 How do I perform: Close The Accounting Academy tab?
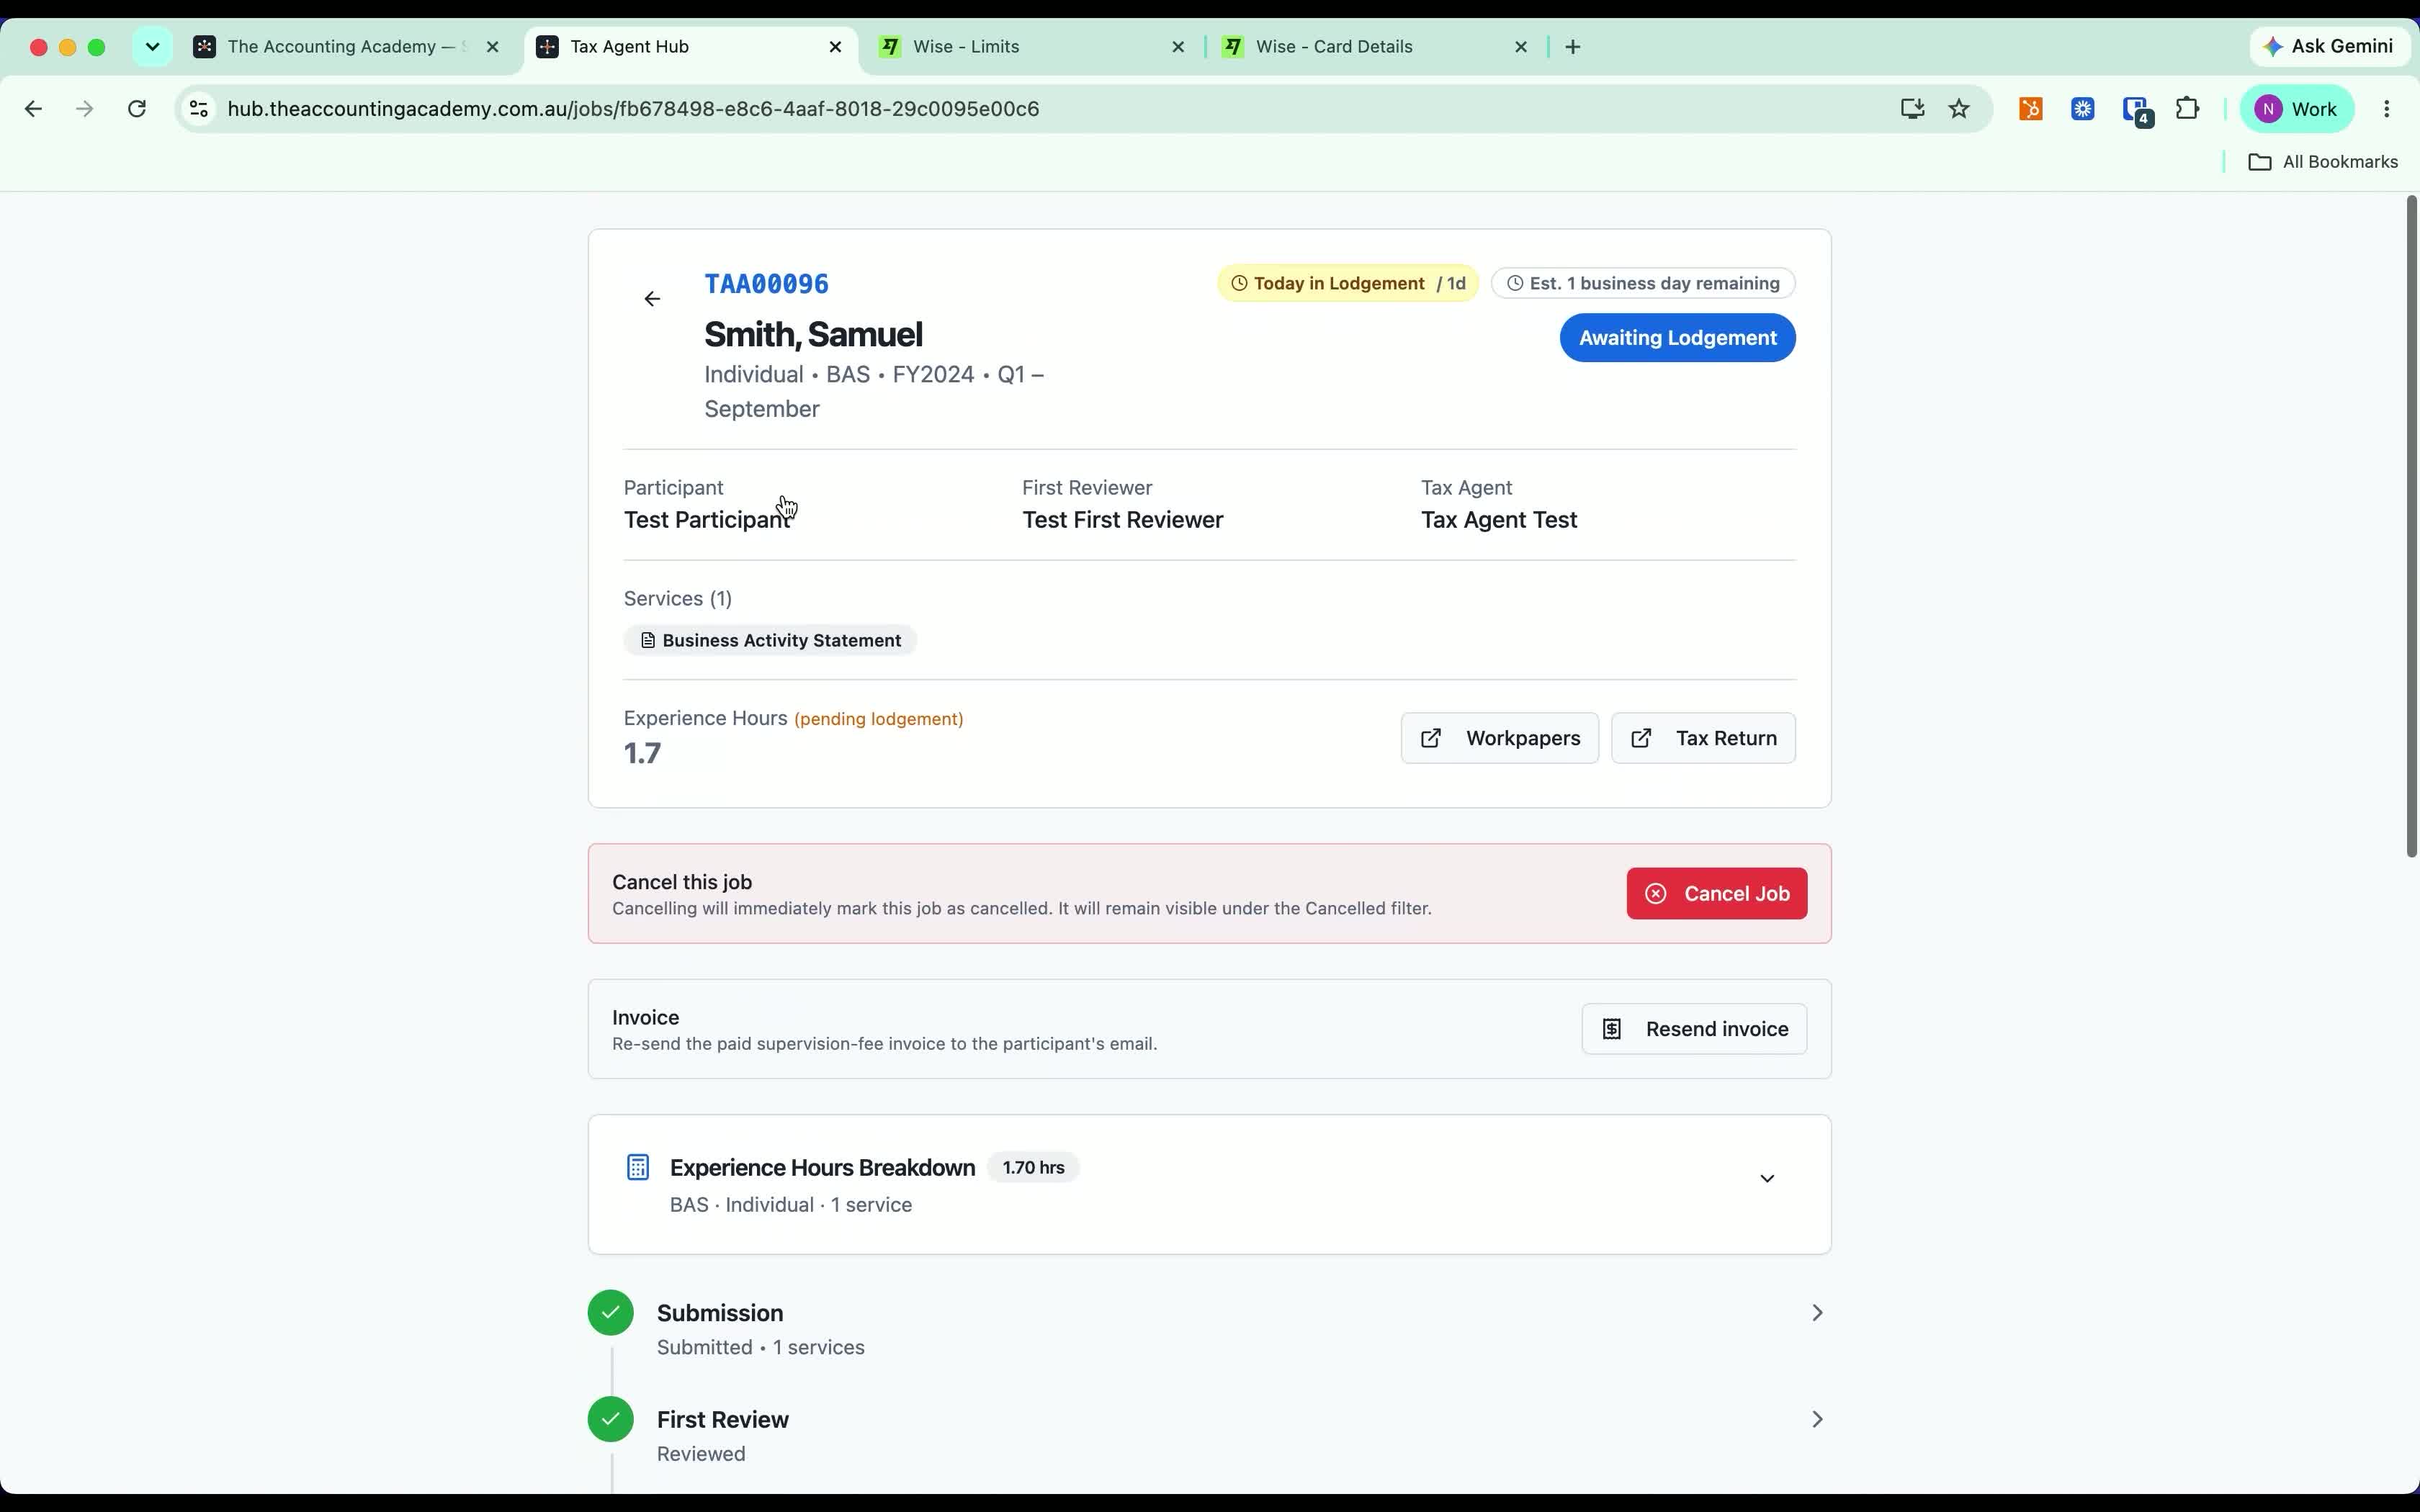pyautogui.click(x=492, y=47)
